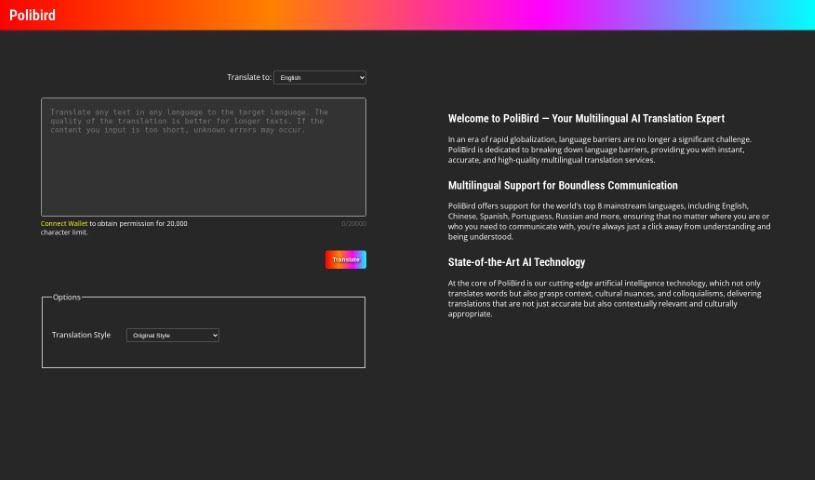Screen dimensions: 815x480
Task: Click the 'Welcome to PoliBird' heading
Action: pyautogui.click(x=586, y=119)
